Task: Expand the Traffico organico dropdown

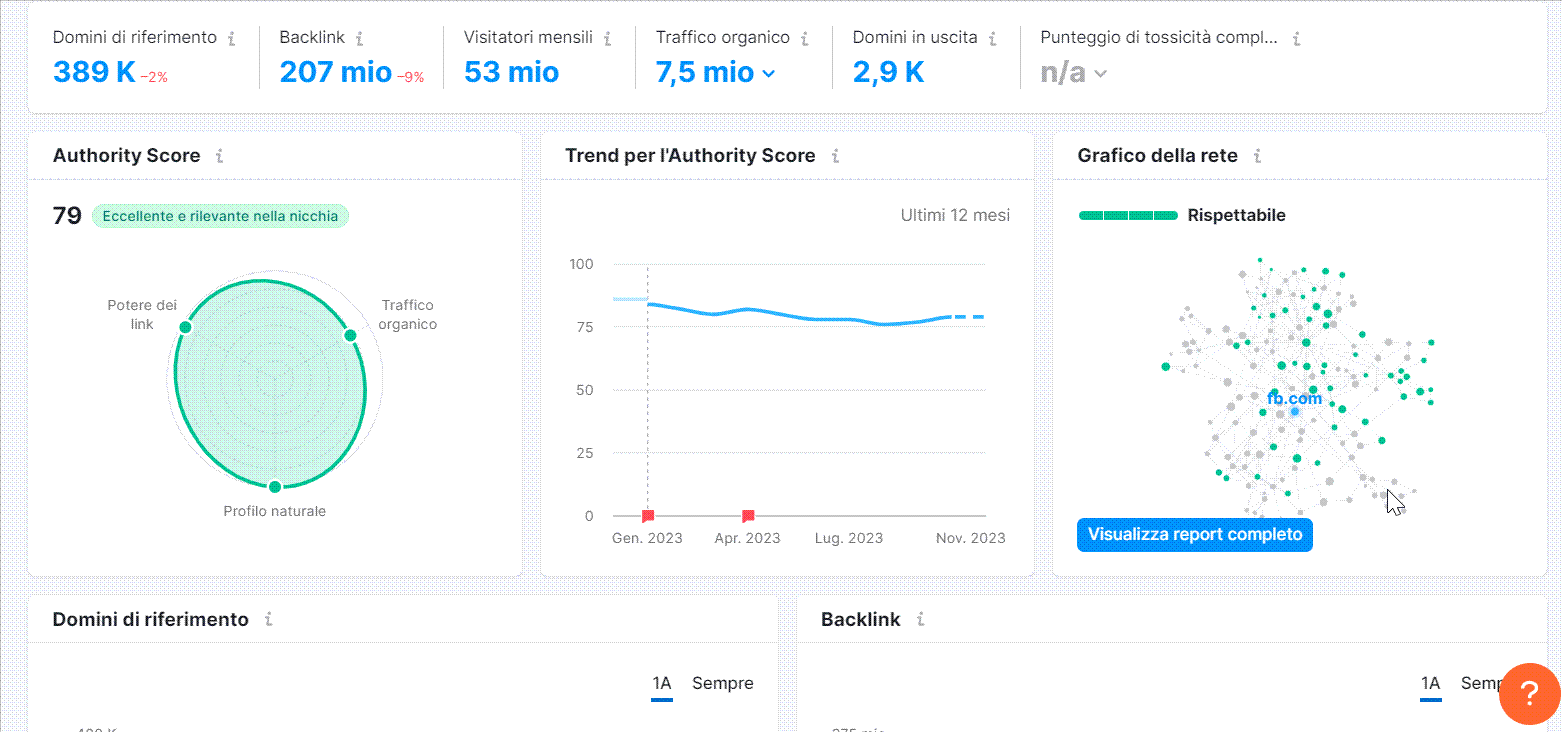Action: [767, 73]
